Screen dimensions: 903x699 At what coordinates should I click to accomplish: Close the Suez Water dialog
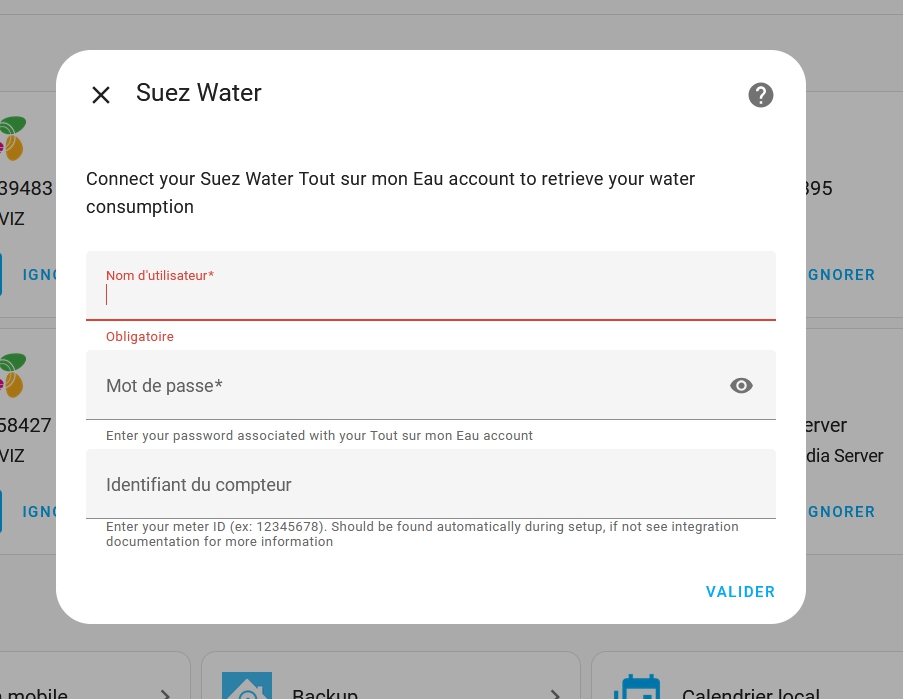click(101, 95)
